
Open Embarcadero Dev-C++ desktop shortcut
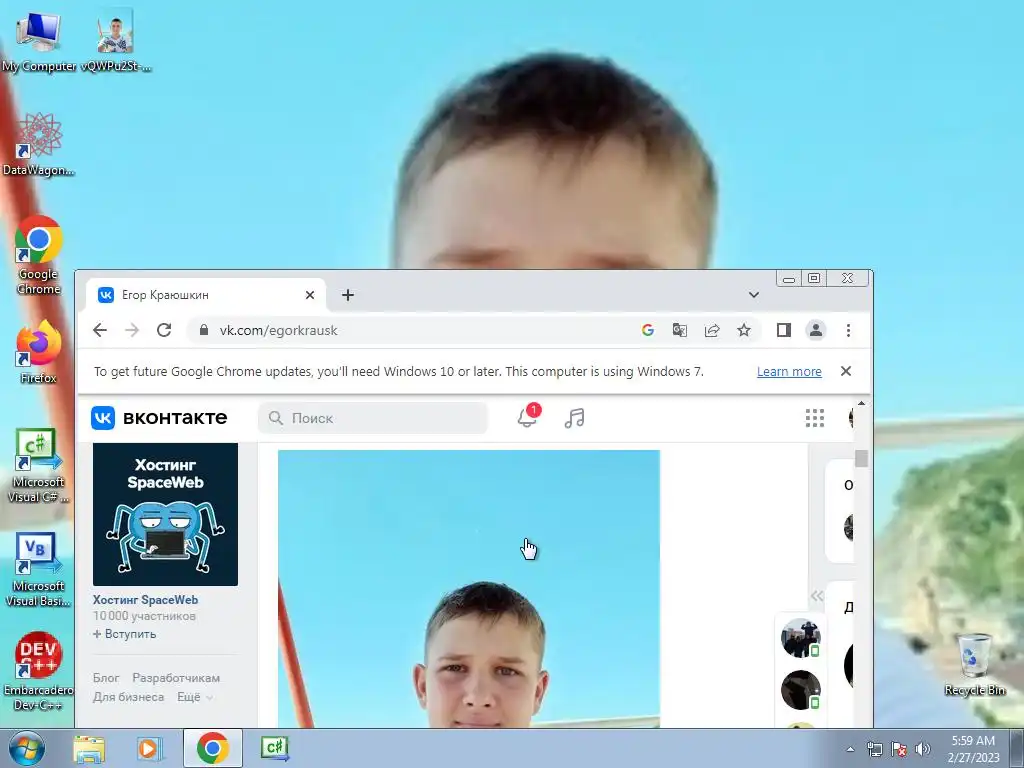pyautogui.click(x=39, y=671)
